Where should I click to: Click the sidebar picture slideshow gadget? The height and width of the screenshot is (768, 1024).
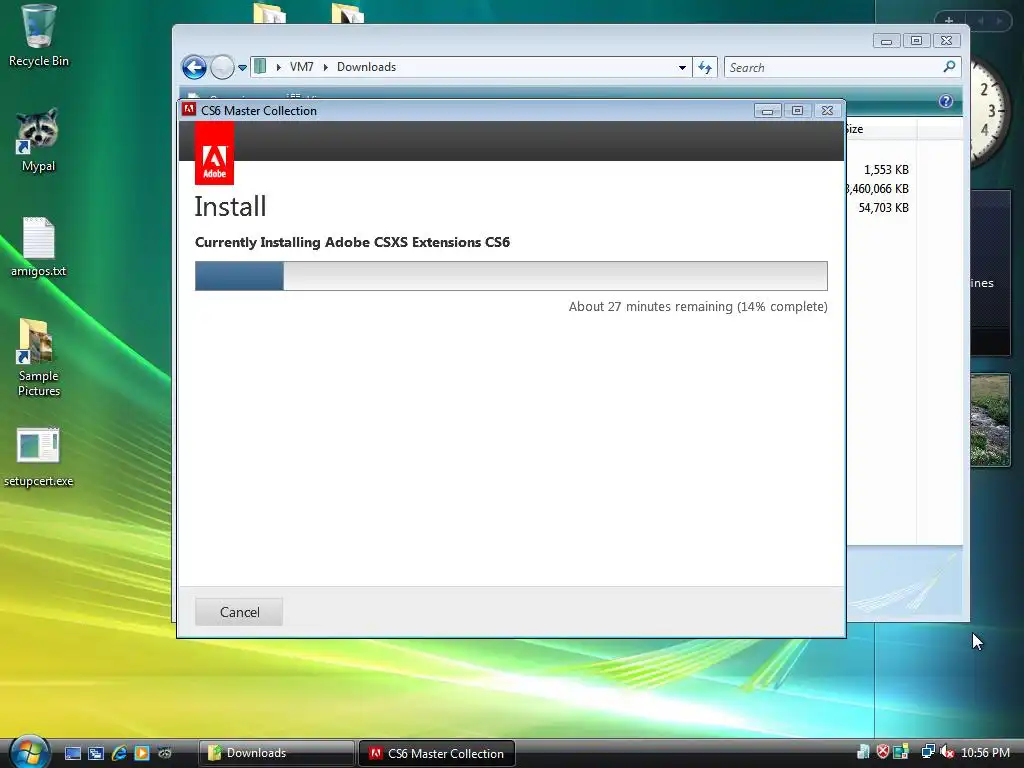[990, 420]
